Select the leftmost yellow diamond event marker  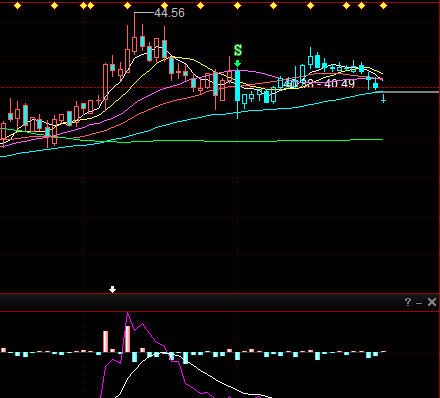(x=17, y=6)
